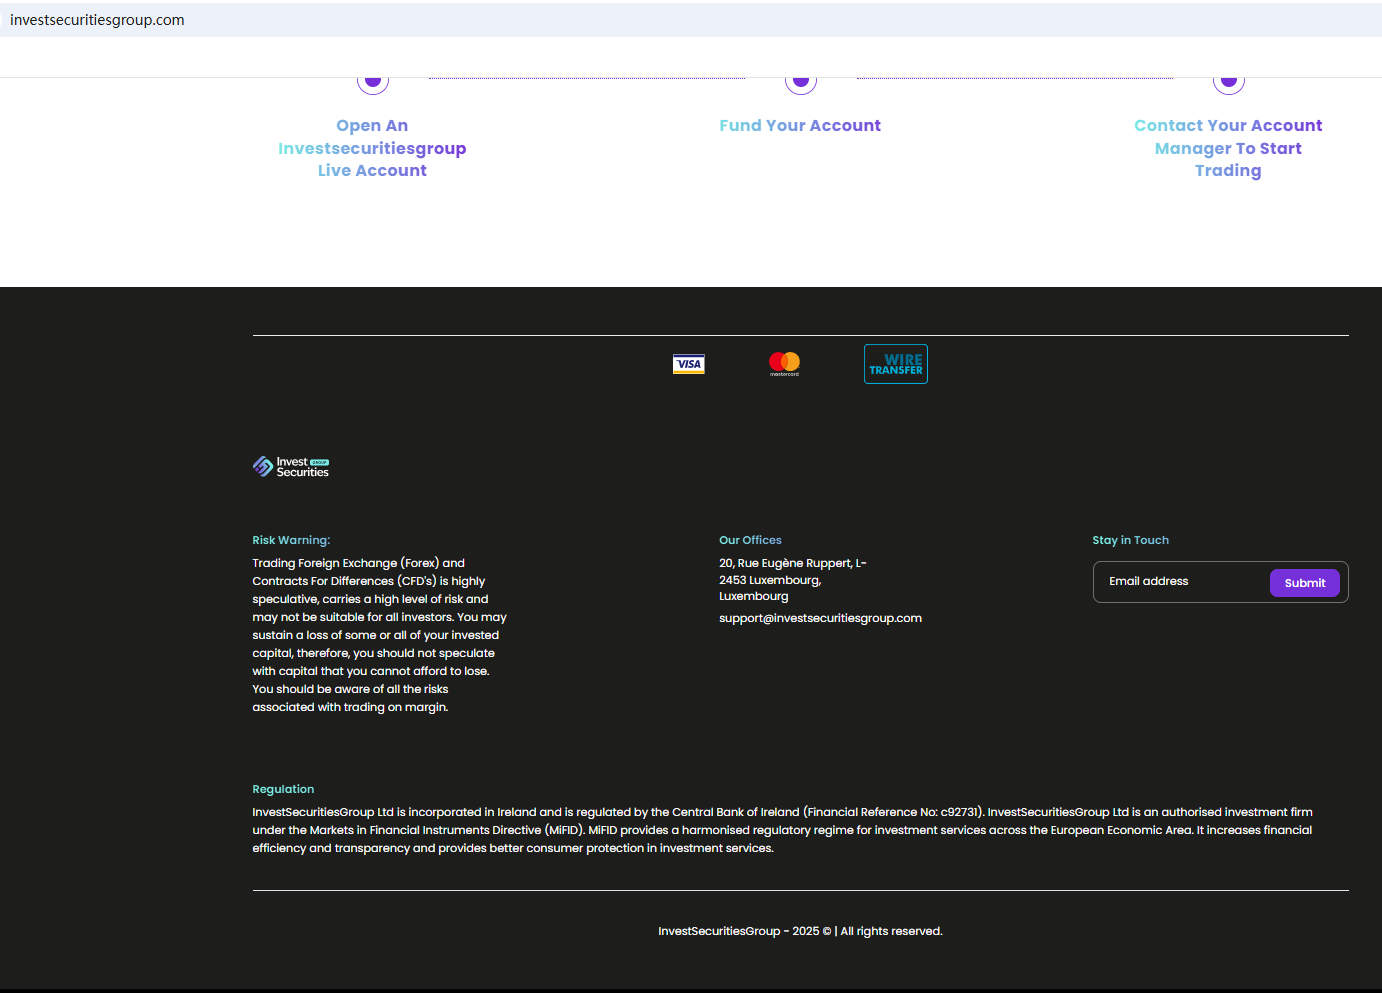Click the Wire Transfer badge icon

click(895, 364)
